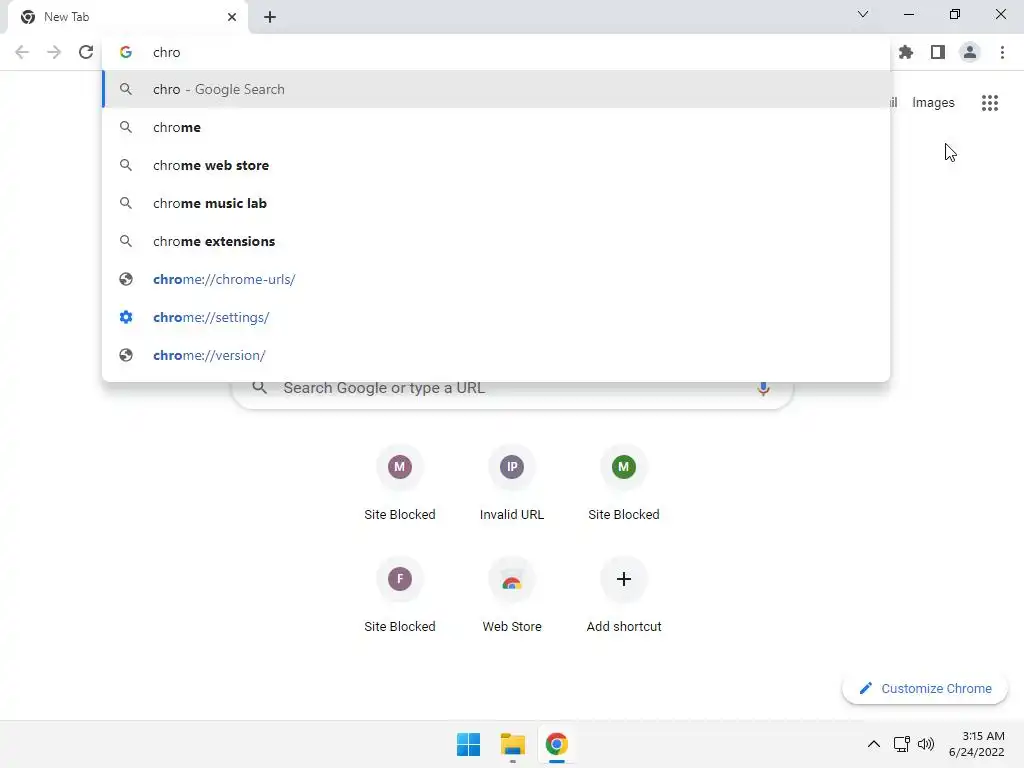Open the chrome://chrome-urls/ suggestion
Viewport: 1024px width, 768px height.
tap(496, 279)
